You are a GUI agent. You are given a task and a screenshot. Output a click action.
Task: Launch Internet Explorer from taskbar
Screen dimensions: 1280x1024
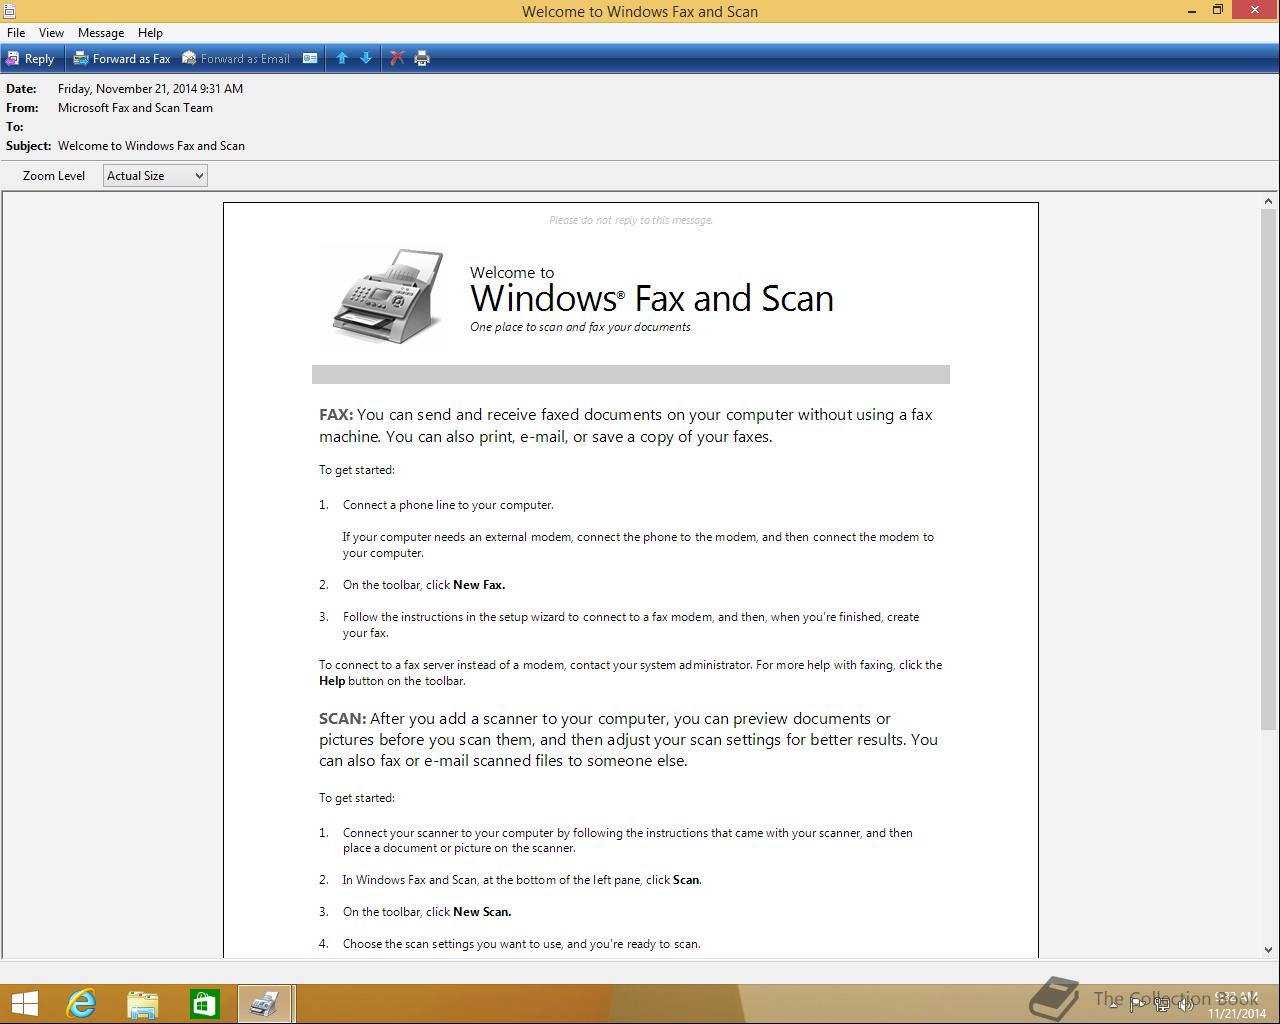click(81, 1004)
